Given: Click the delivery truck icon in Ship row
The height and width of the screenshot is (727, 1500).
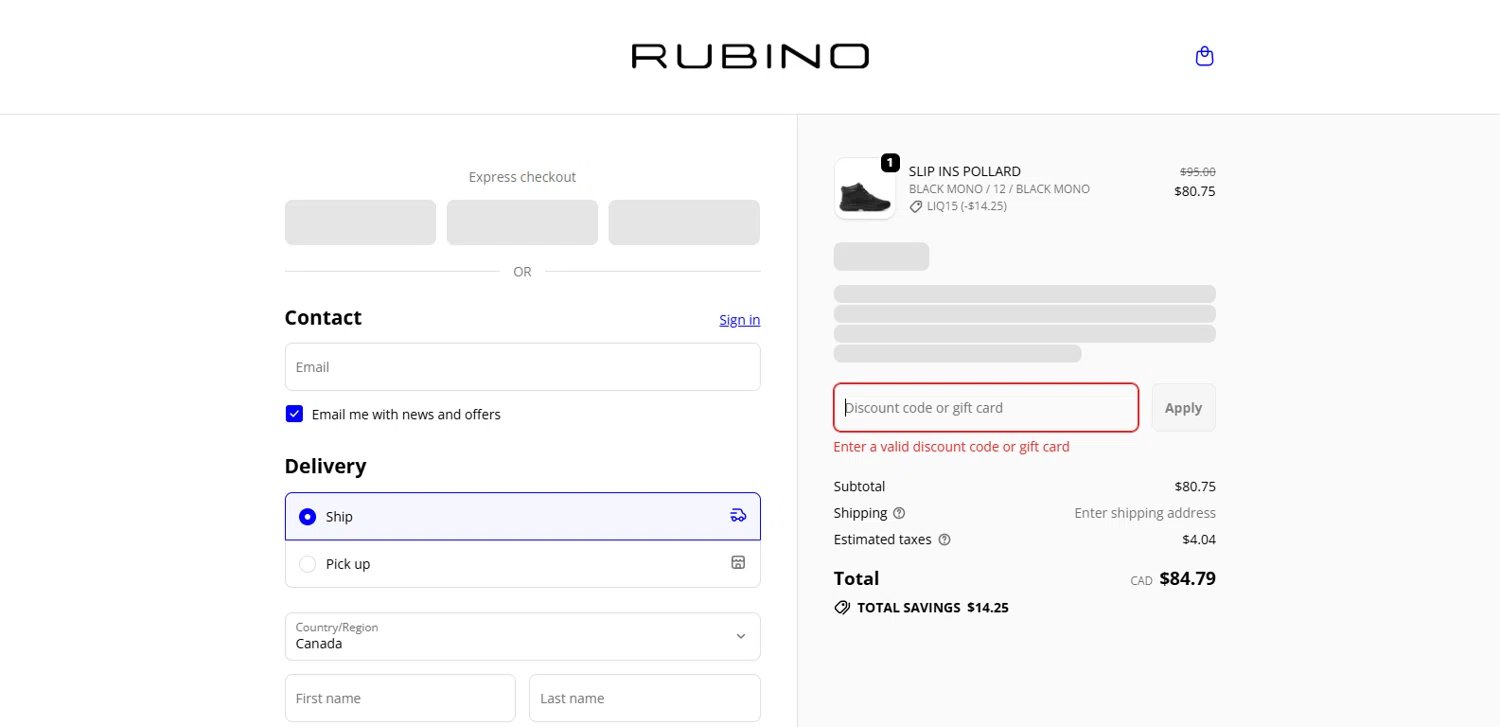Looking at the screenshot, I should click(x=738, y=516).
